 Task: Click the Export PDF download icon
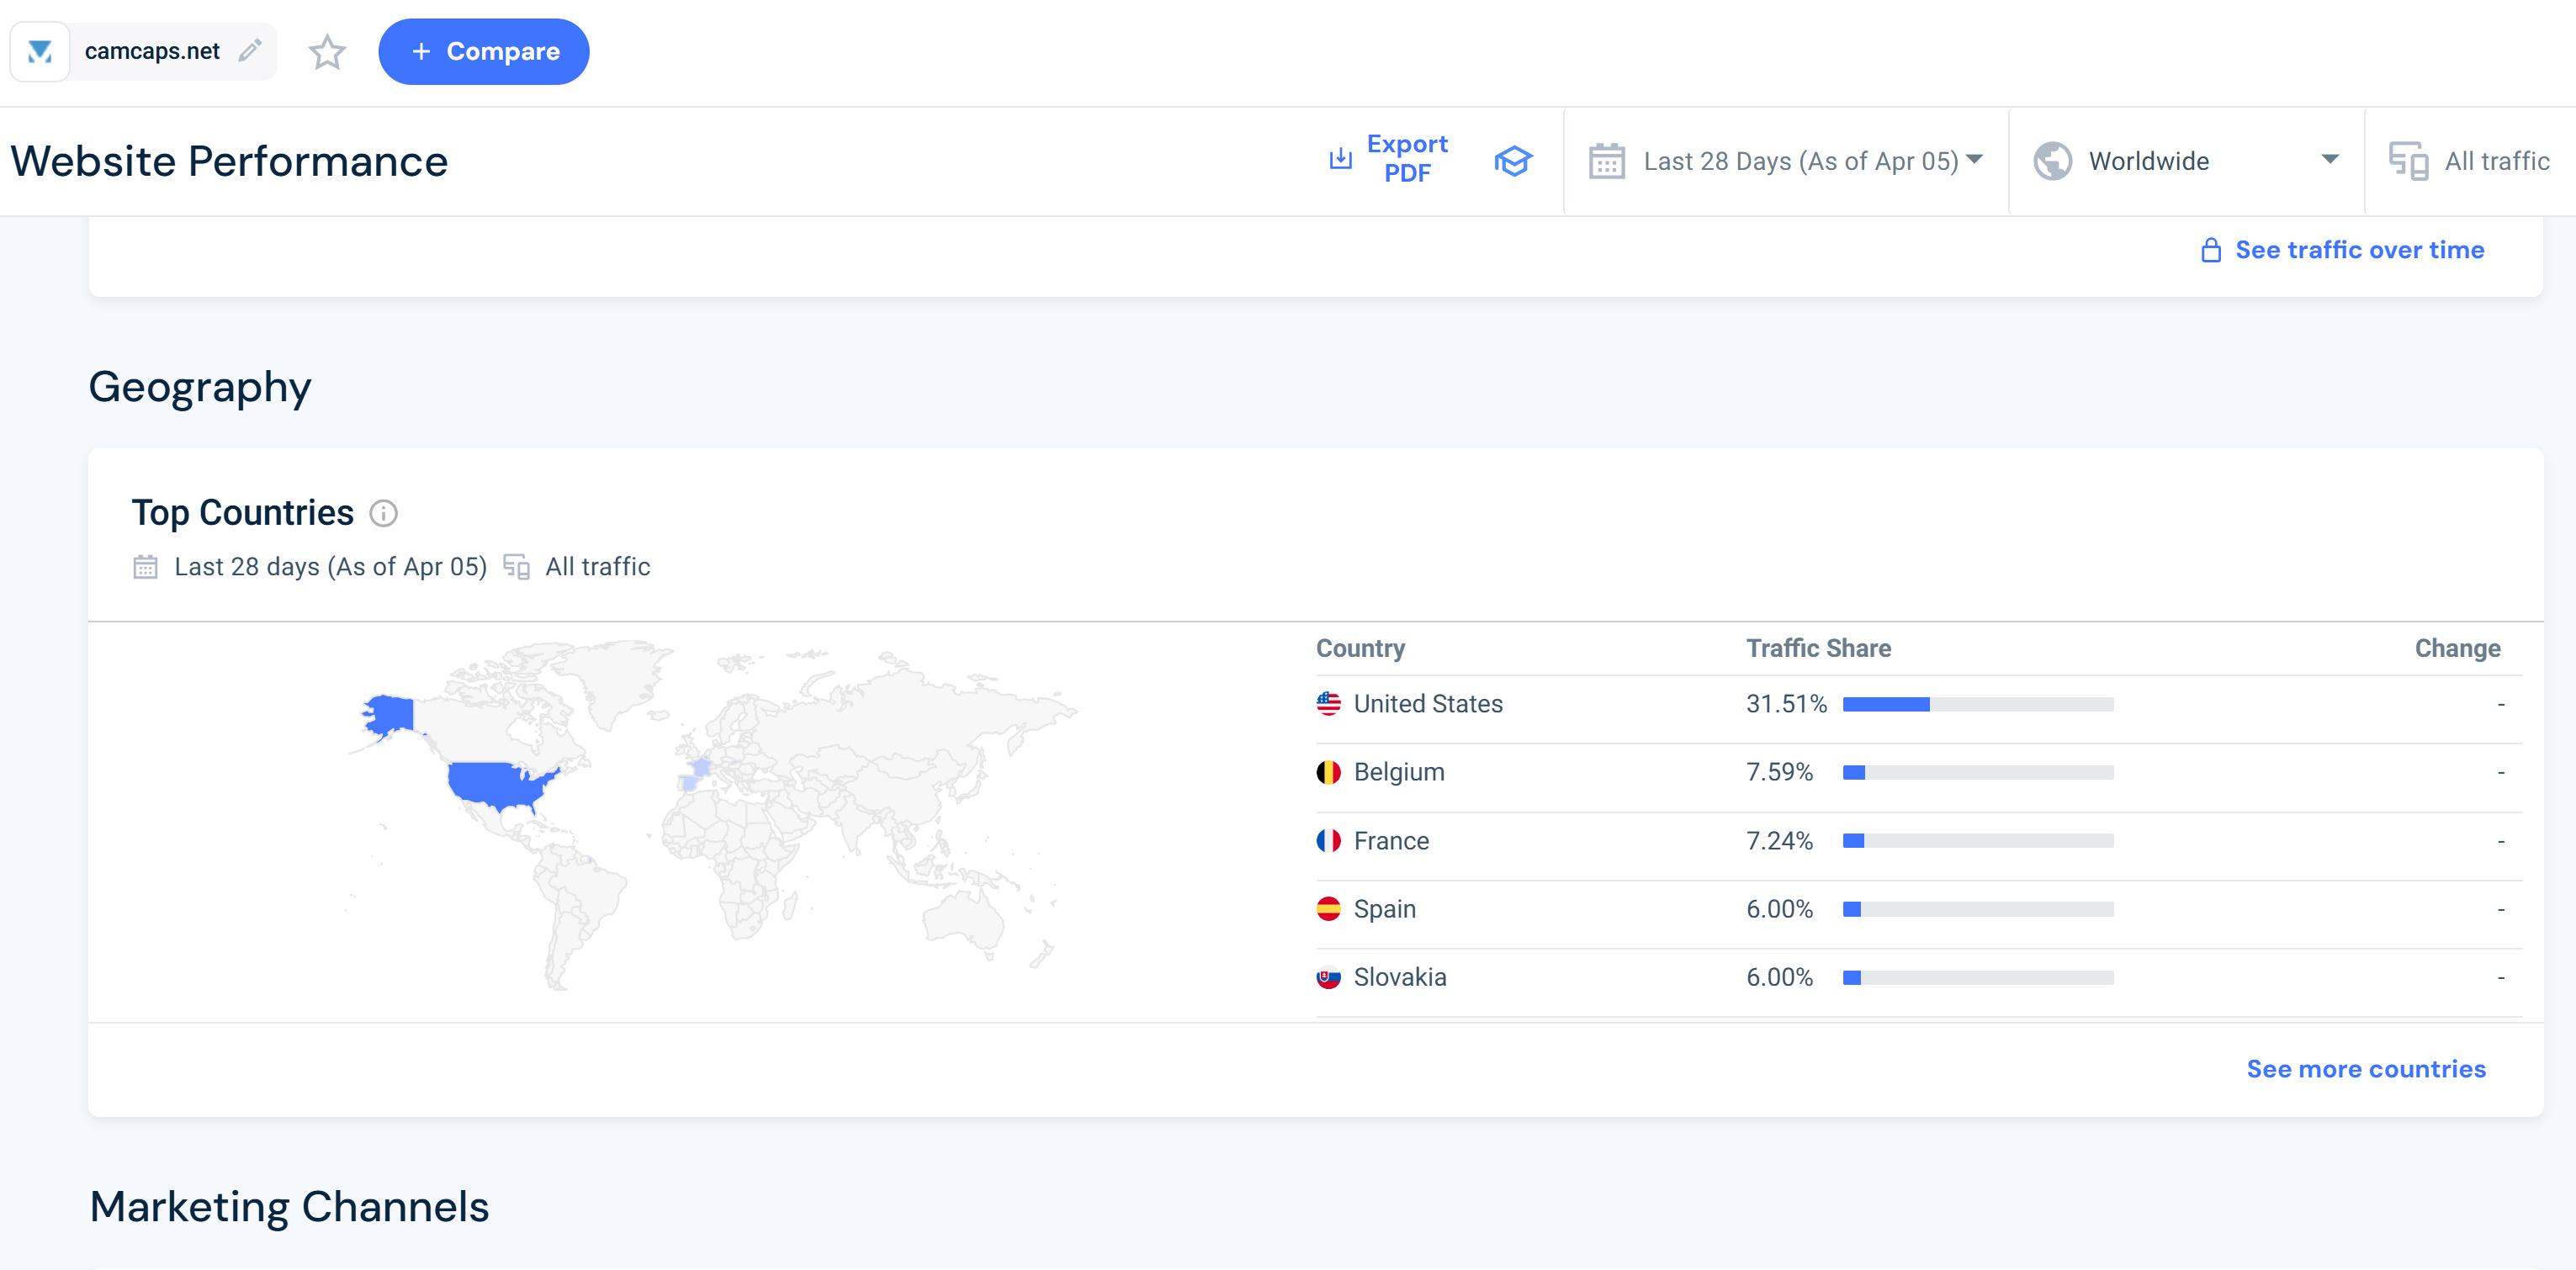click(1340, 159)
